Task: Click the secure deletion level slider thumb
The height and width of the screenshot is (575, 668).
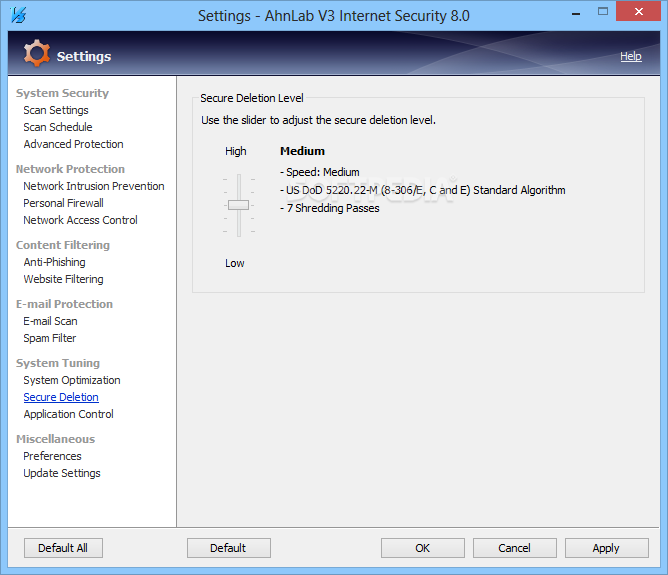Action: coord(238,205)
